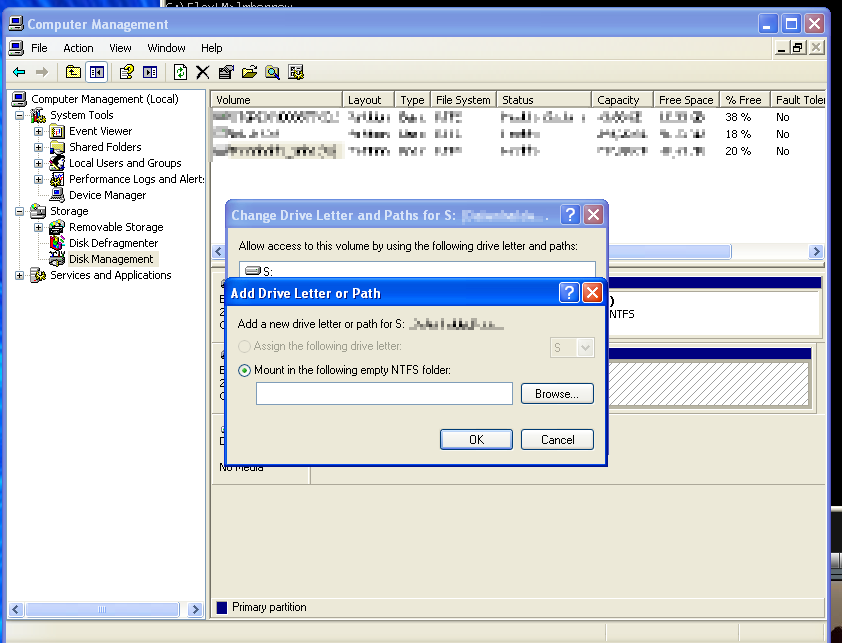Collapse the Storage tree node

[19, 211]
